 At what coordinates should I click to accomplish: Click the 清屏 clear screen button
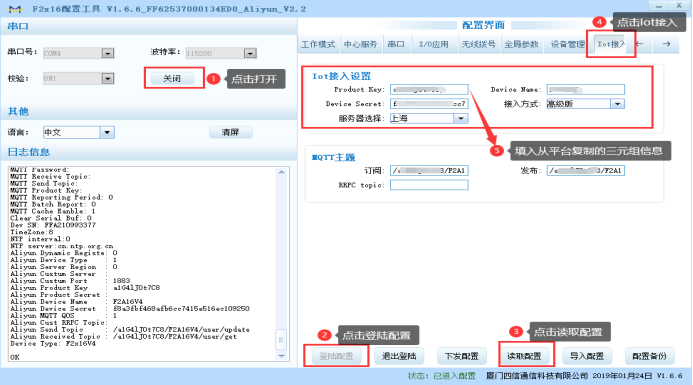(231, 132)
